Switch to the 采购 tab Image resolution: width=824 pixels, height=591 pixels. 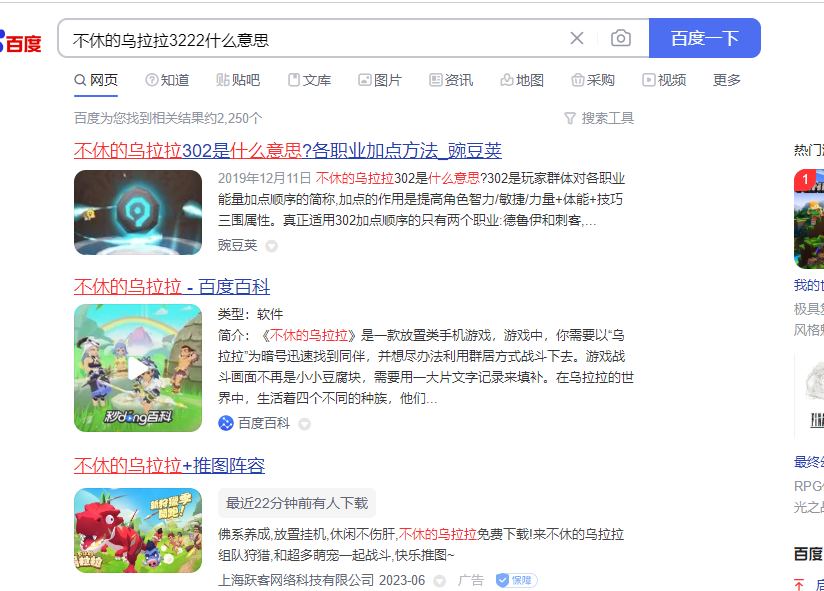point(593,80)
